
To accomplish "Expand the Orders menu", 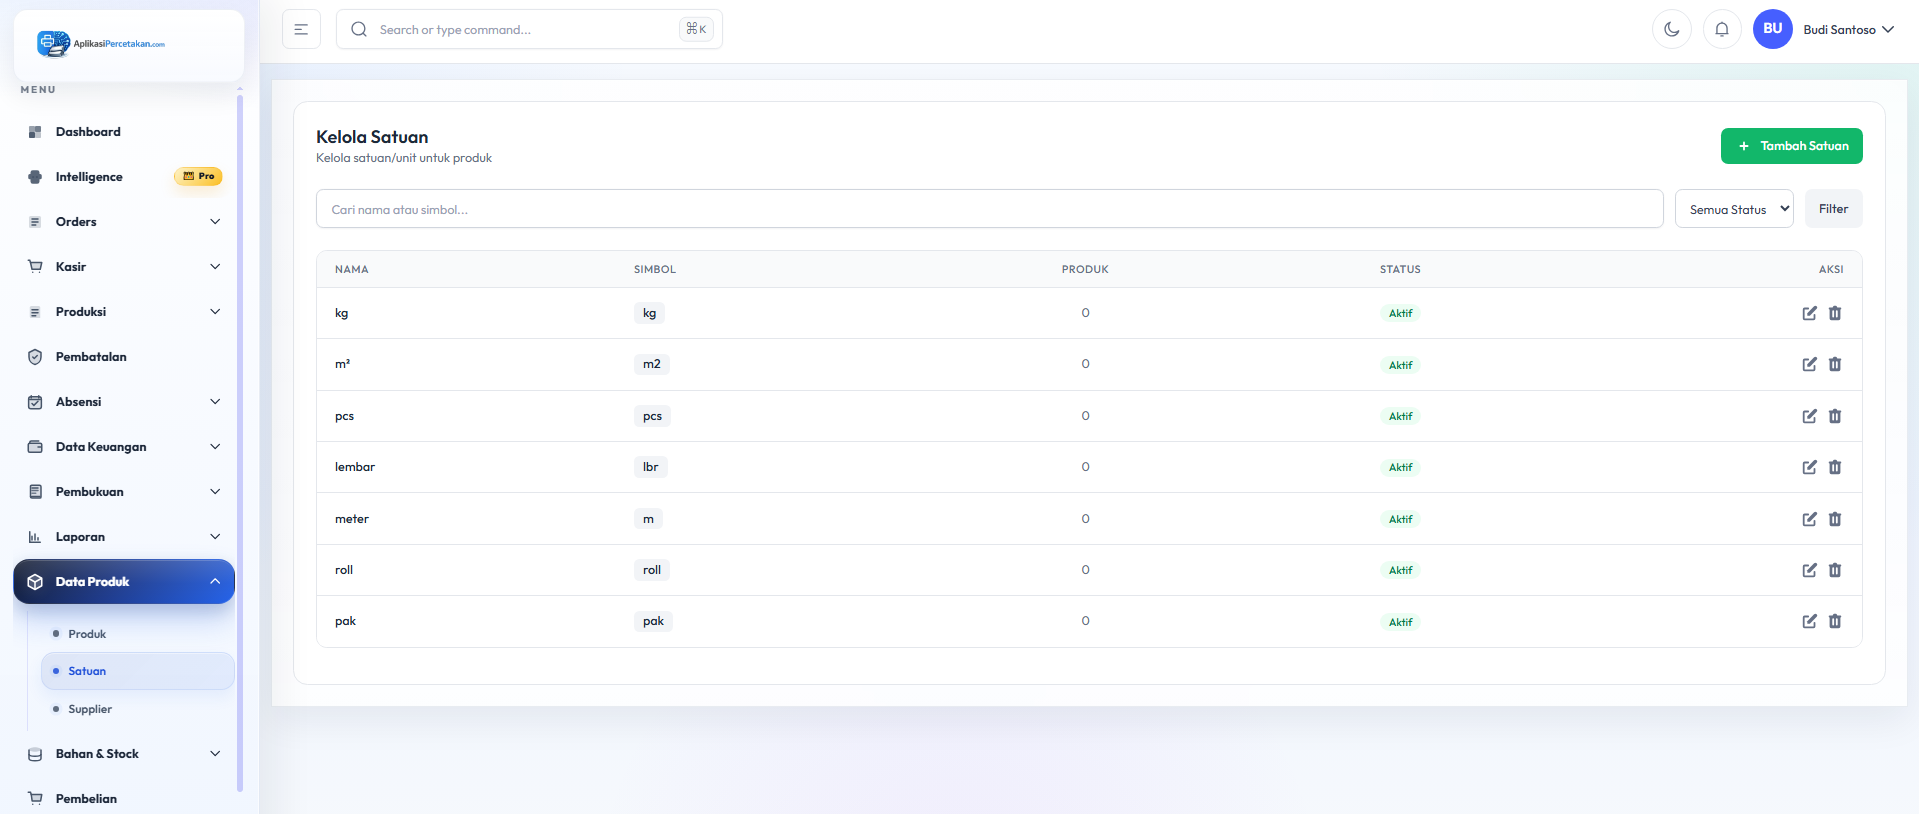I will click(124, 222).
